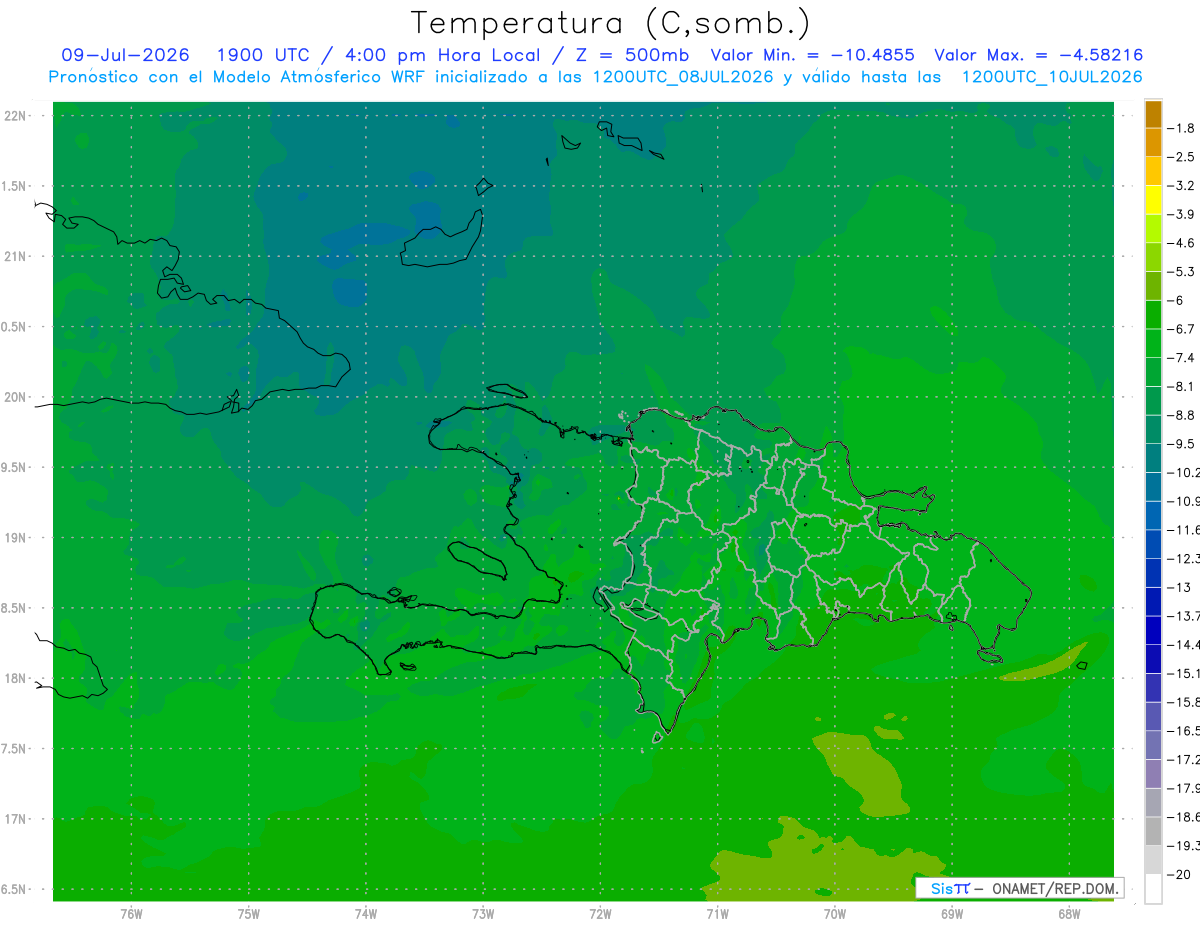Click the colorbar value "-1.8"
The image size is (1200, 927).
1182,128
